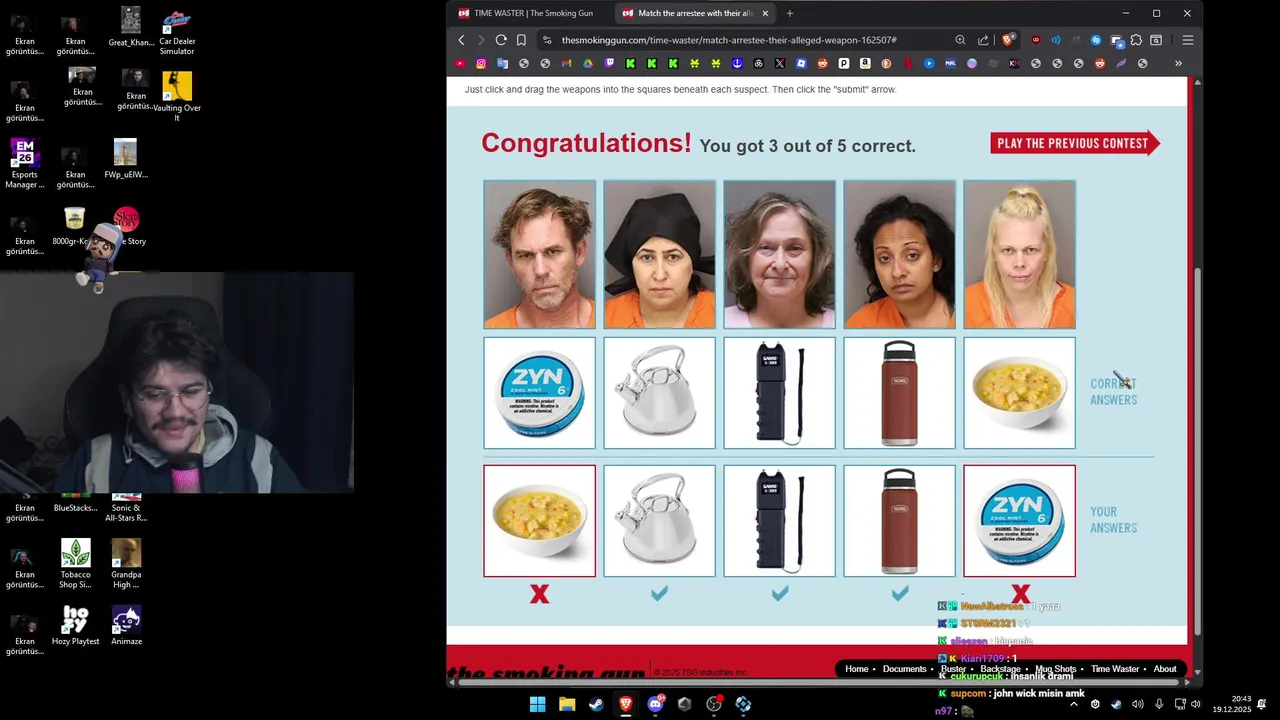Open the Google Drive bookmark icon

(x=588, y=63)
